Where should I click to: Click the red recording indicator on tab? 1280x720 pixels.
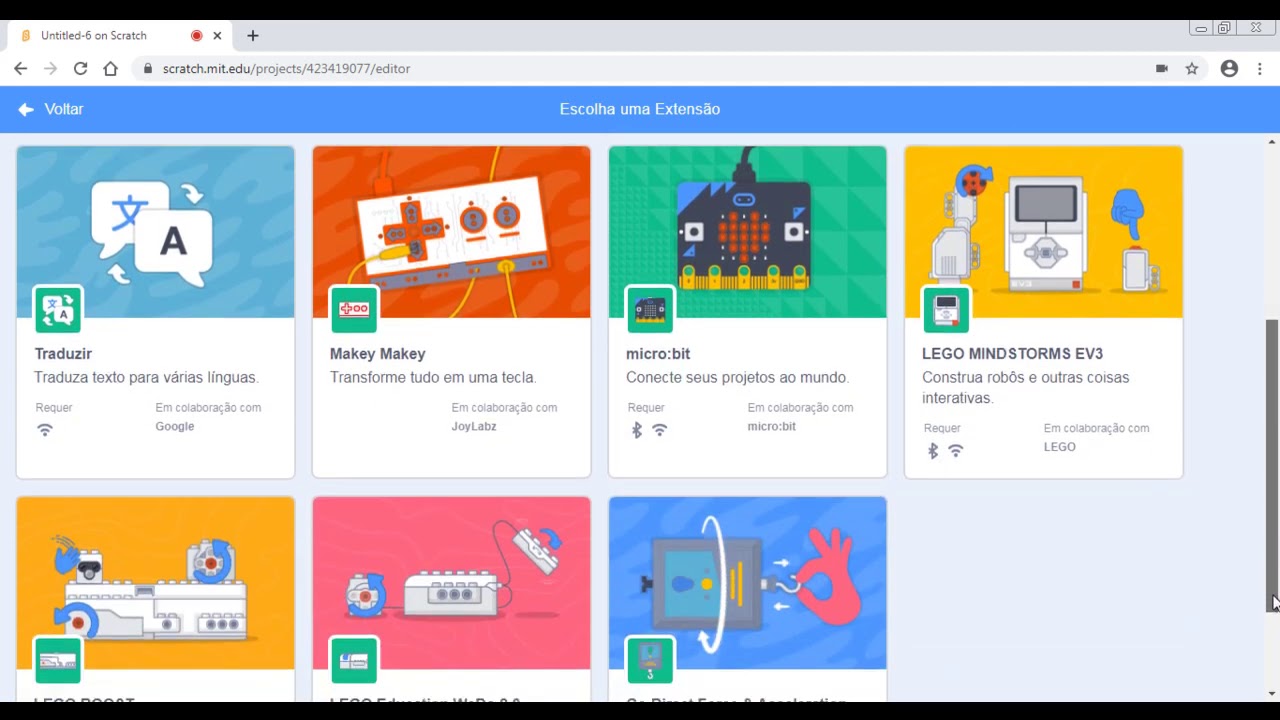[x=196, y=36]
